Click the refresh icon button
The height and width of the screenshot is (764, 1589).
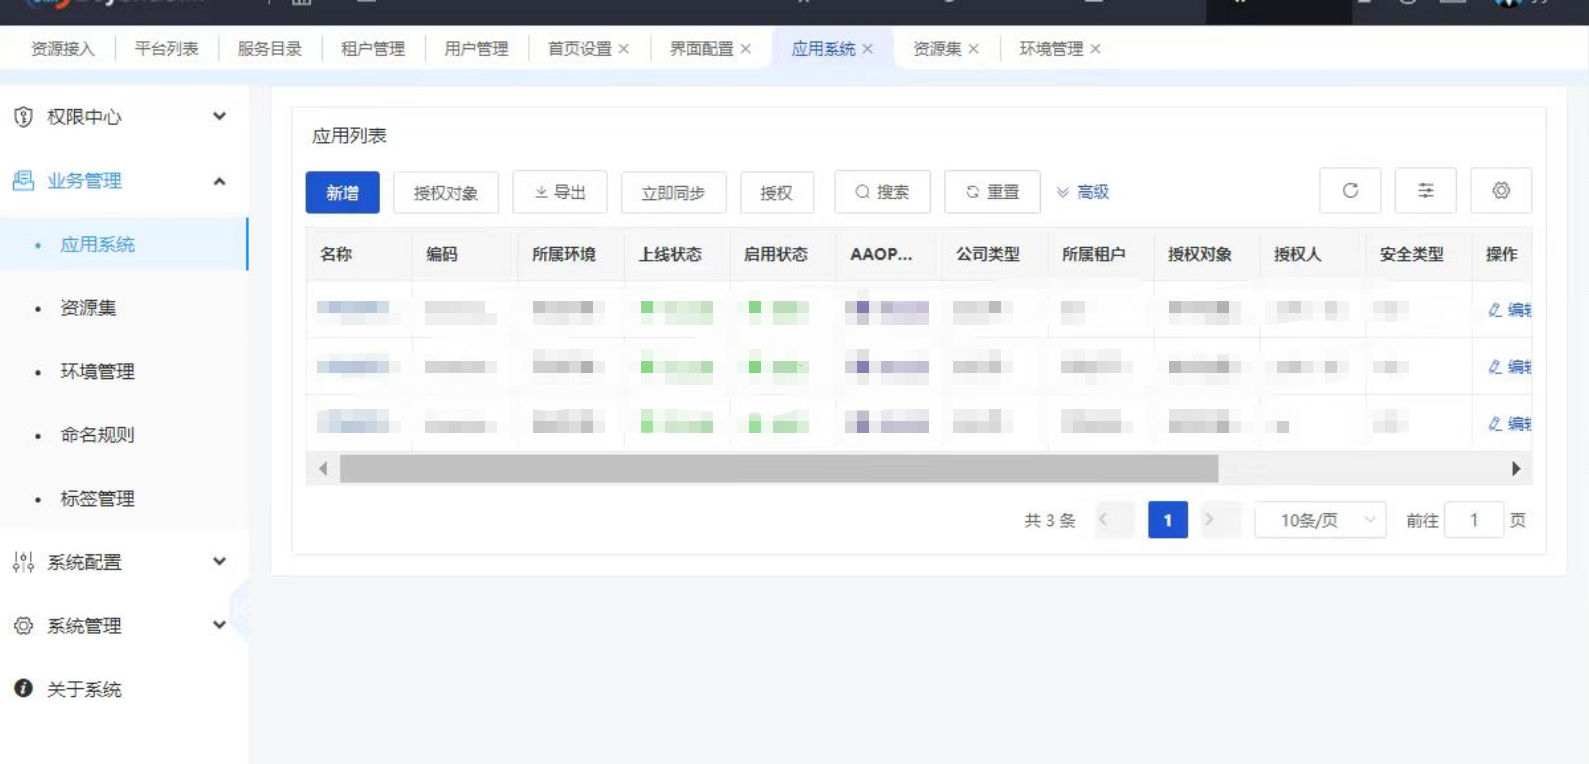1350,191
